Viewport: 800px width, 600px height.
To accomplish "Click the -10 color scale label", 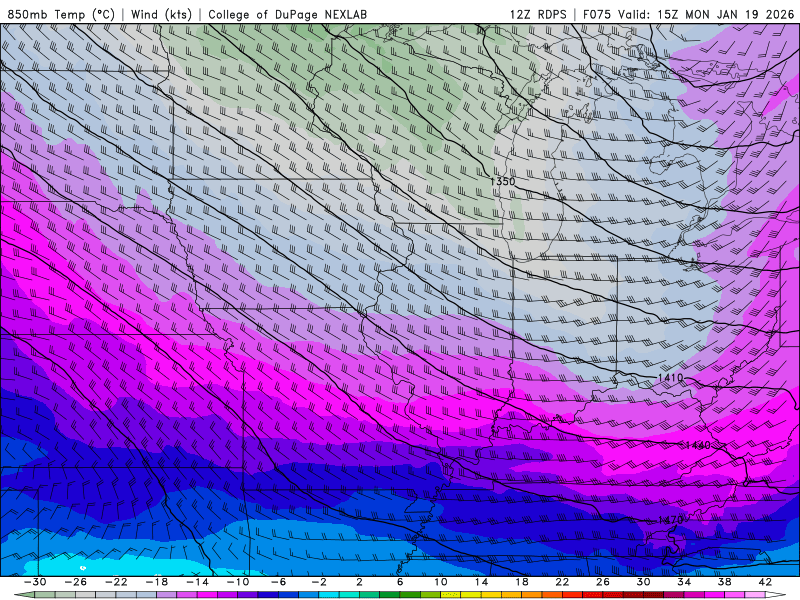I will 238,582.
